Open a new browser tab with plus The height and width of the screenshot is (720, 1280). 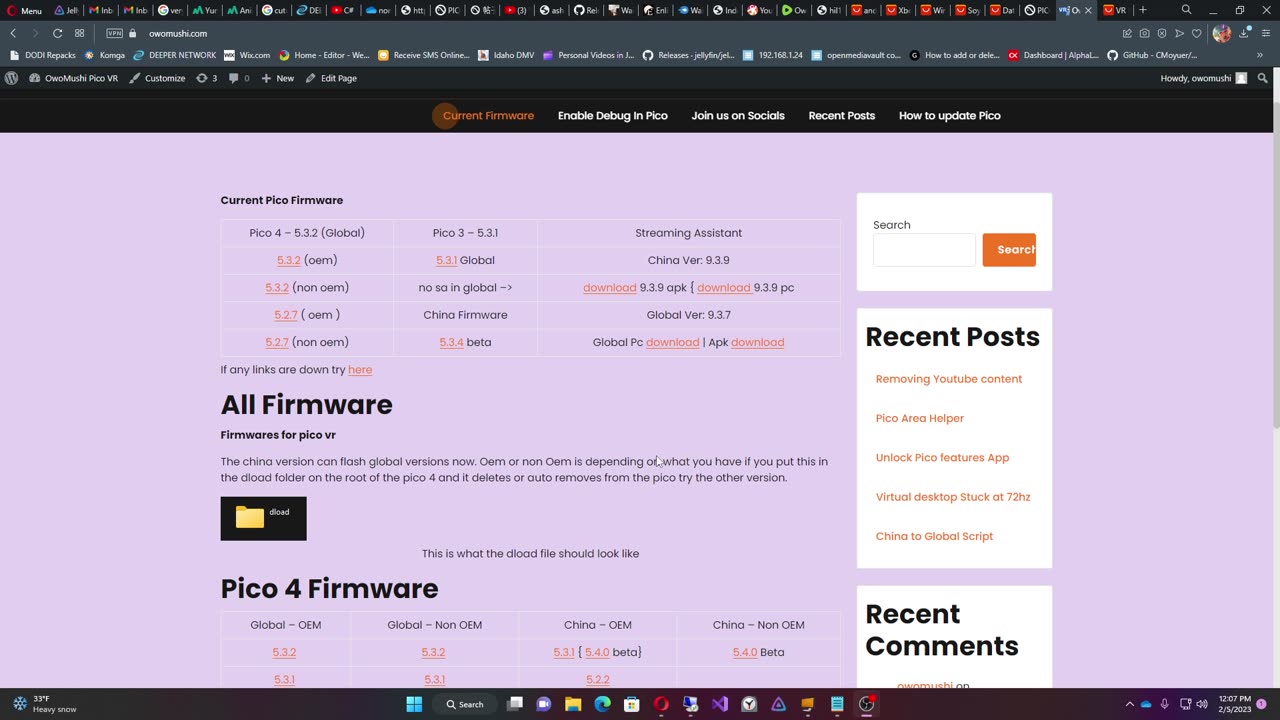coord(1143,10)
